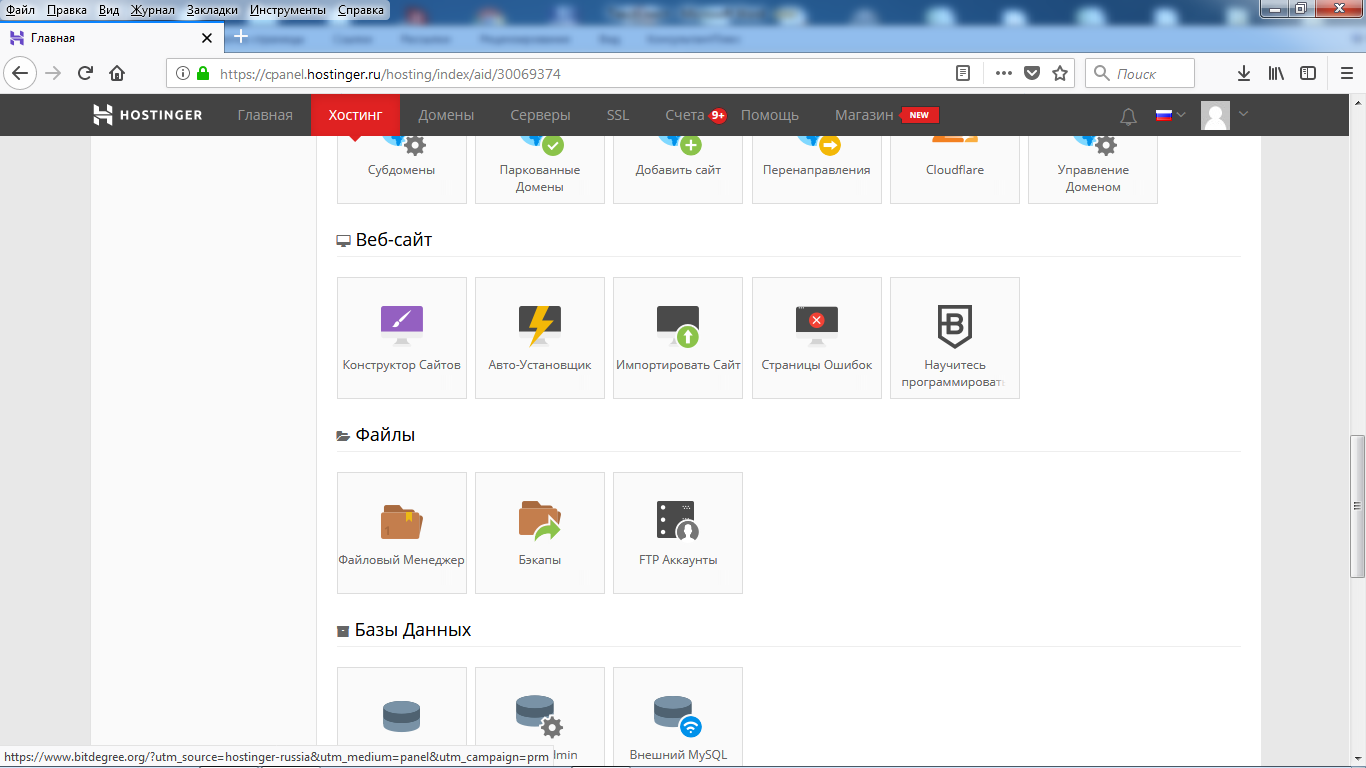Click the notifications bell icon
The height and width of the screenshot is (768, 1366).
[x=1128, y=116]
